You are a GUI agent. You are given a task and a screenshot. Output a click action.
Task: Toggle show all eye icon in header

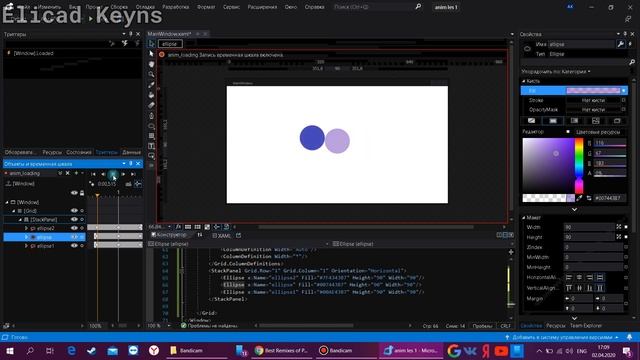click(74, 193)
